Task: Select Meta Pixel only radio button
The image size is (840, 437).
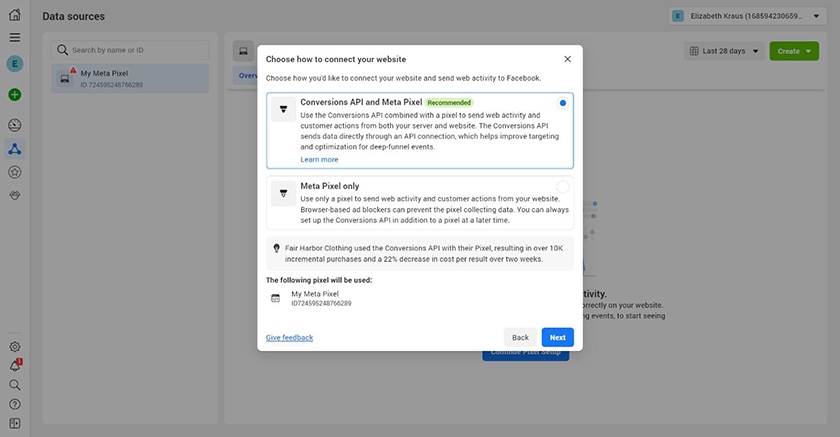Action: click(x=562, y=187)
